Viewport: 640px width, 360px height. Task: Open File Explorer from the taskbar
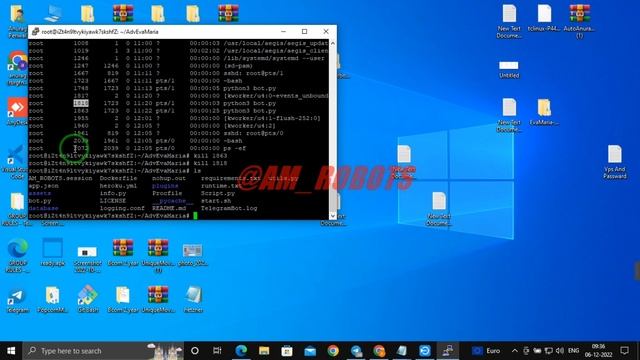click(264, 351)
